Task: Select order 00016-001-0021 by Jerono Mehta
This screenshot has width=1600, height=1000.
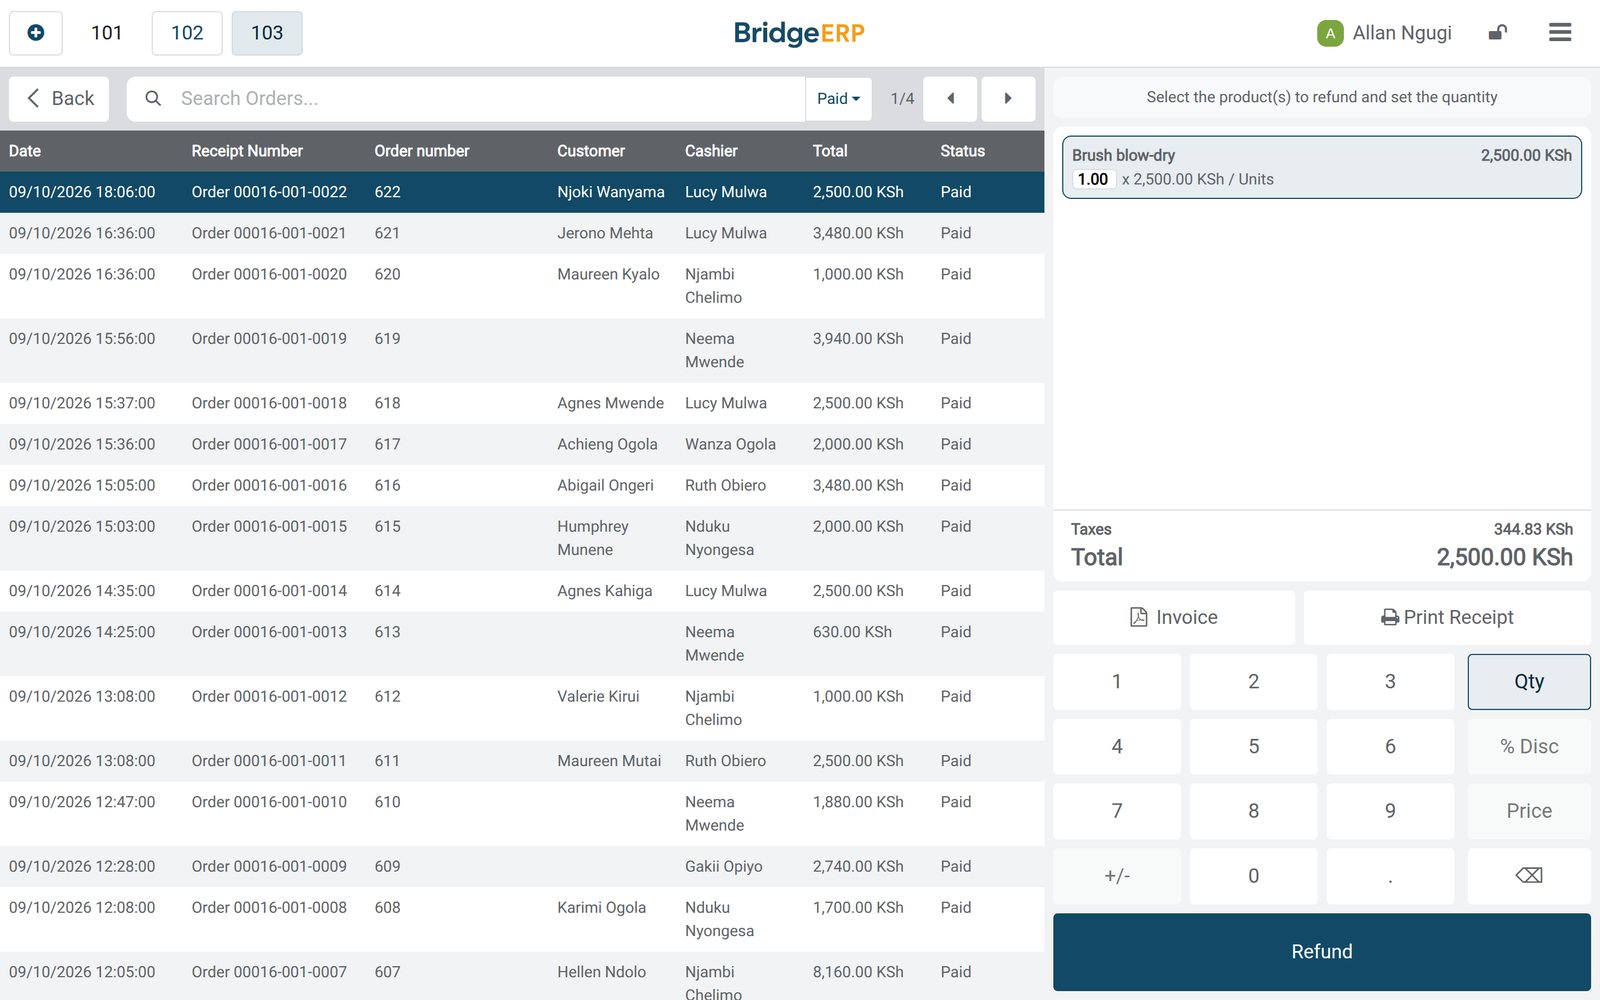Action: pyautogui.click(x=522, y=233)
